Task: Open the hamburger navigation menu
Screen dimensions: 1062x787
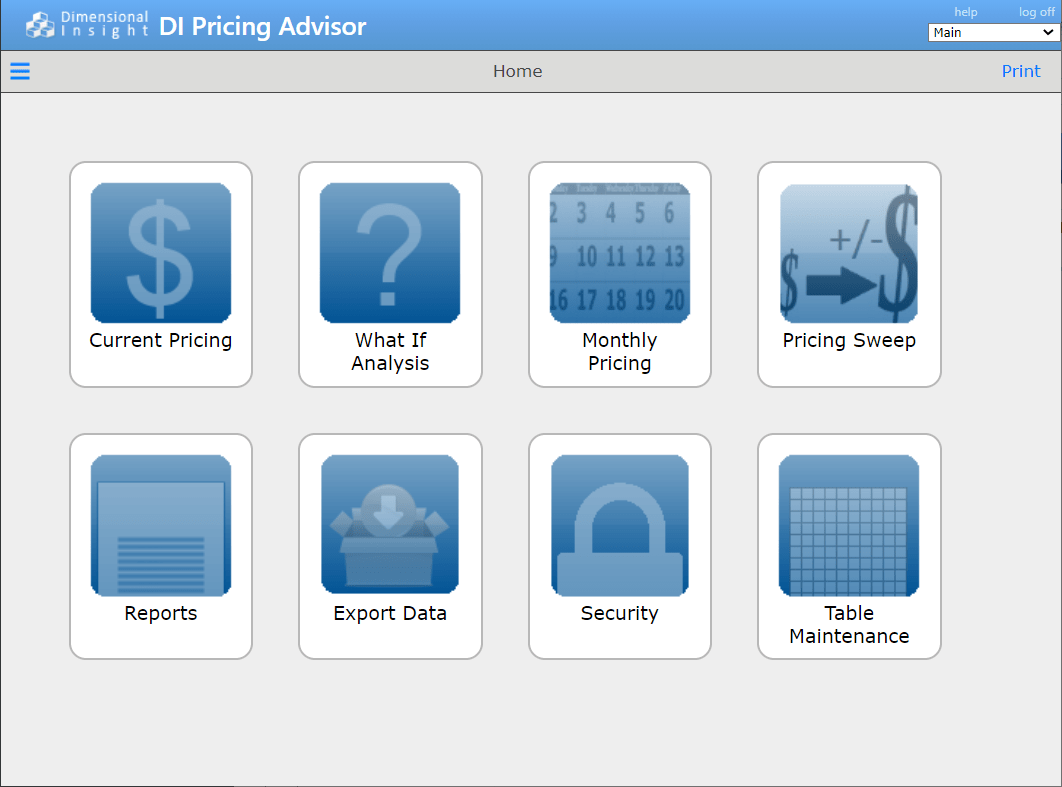Action: 20,71
